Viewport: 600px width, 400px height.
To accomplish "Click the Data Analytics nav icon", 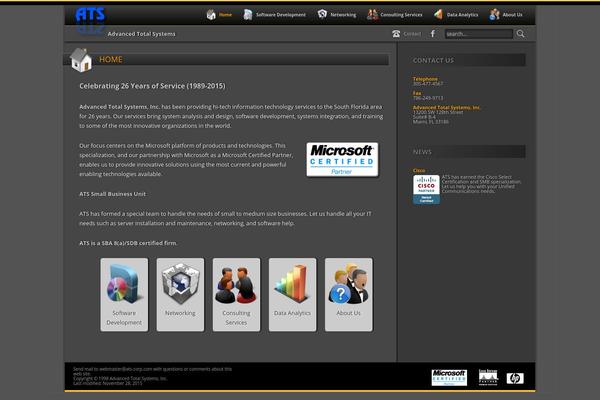I will tap(439, 15).
